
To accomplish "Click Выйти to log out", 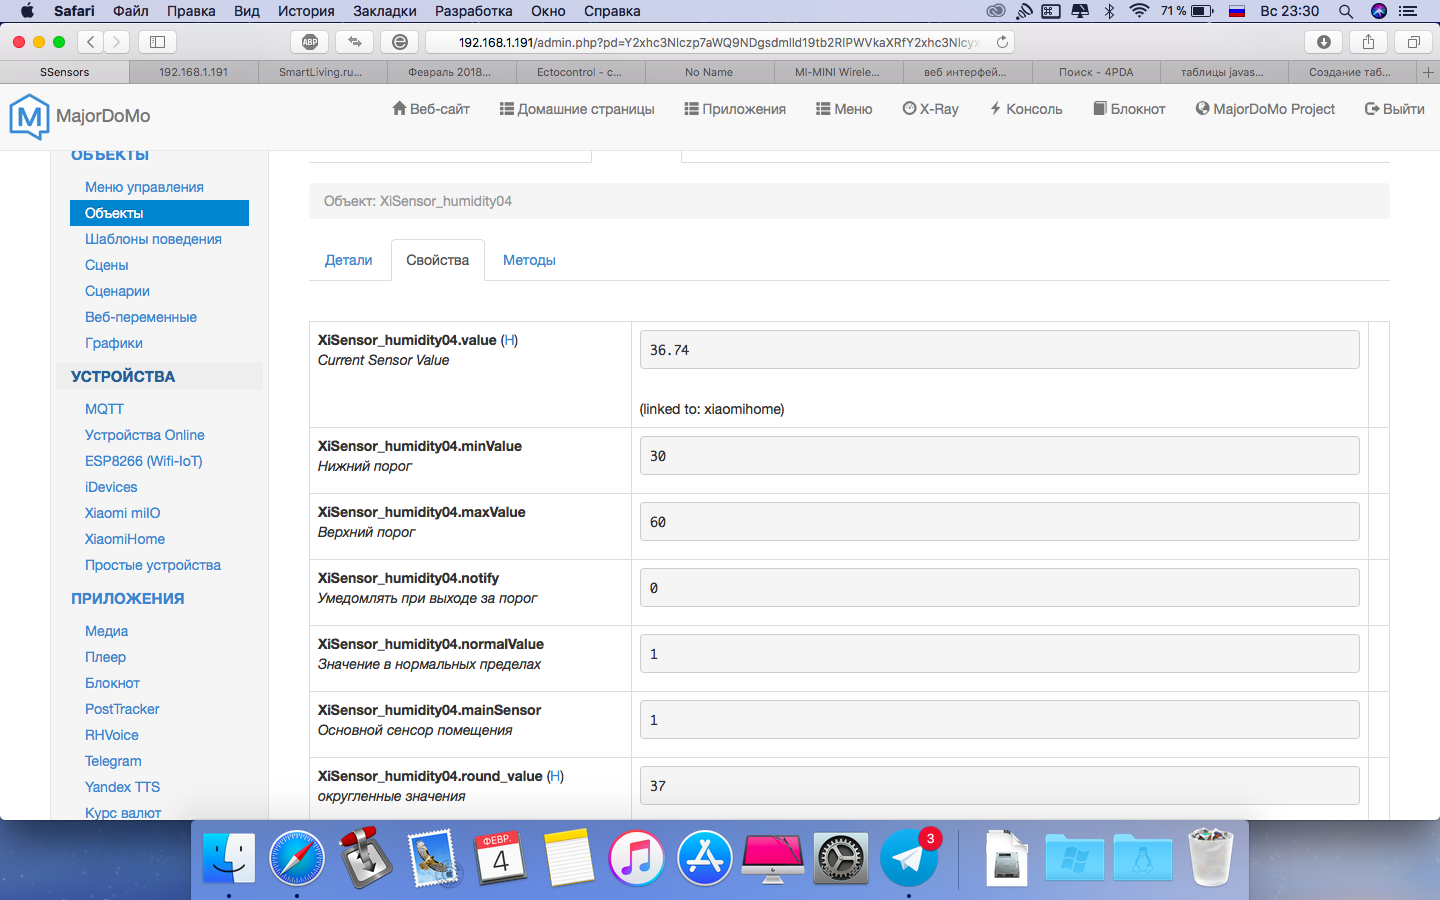I will 1394,109.
